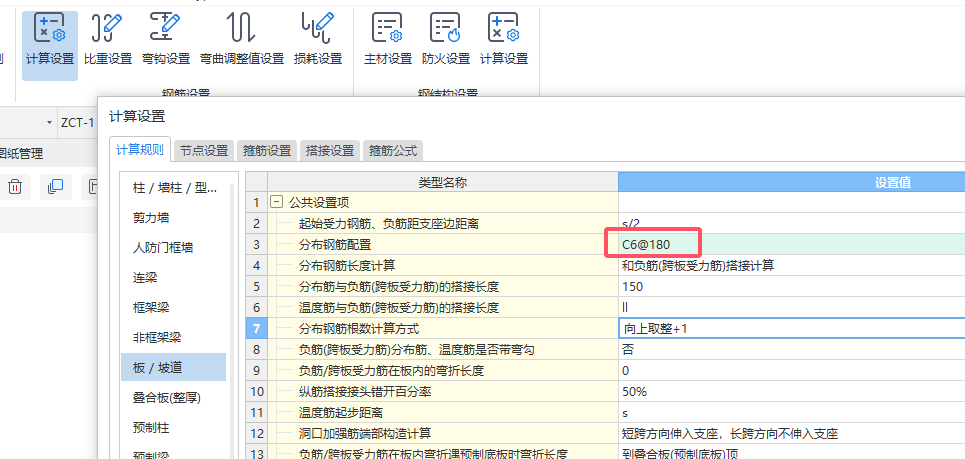Click the 图纸管理 panel label
Screen dimensions: 965x459
coord(22,153)
